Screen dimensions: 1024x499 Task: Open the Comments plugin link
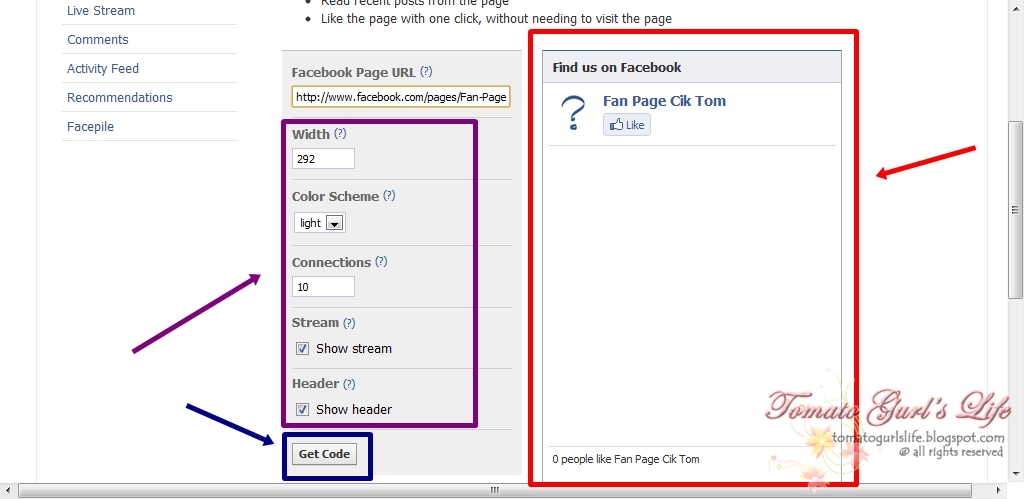(x=97, y=39)
